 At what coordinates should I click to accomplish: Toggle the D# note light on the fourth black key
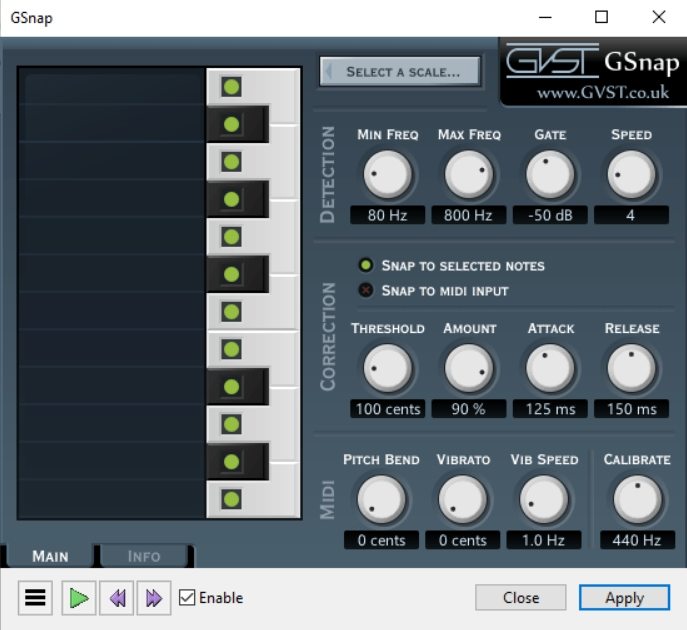click(231, 387)
